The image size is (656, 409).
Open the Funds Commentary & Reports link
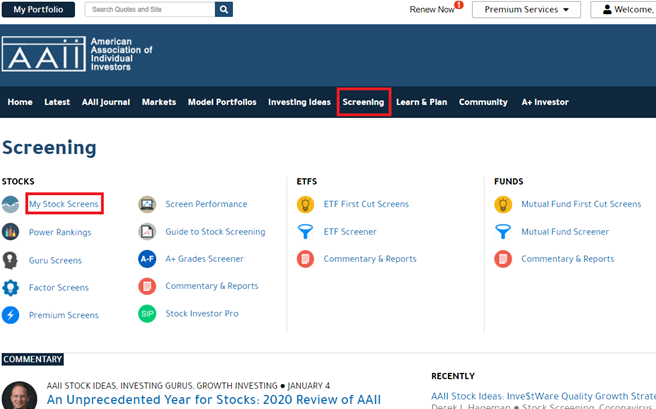pos(568,259)
